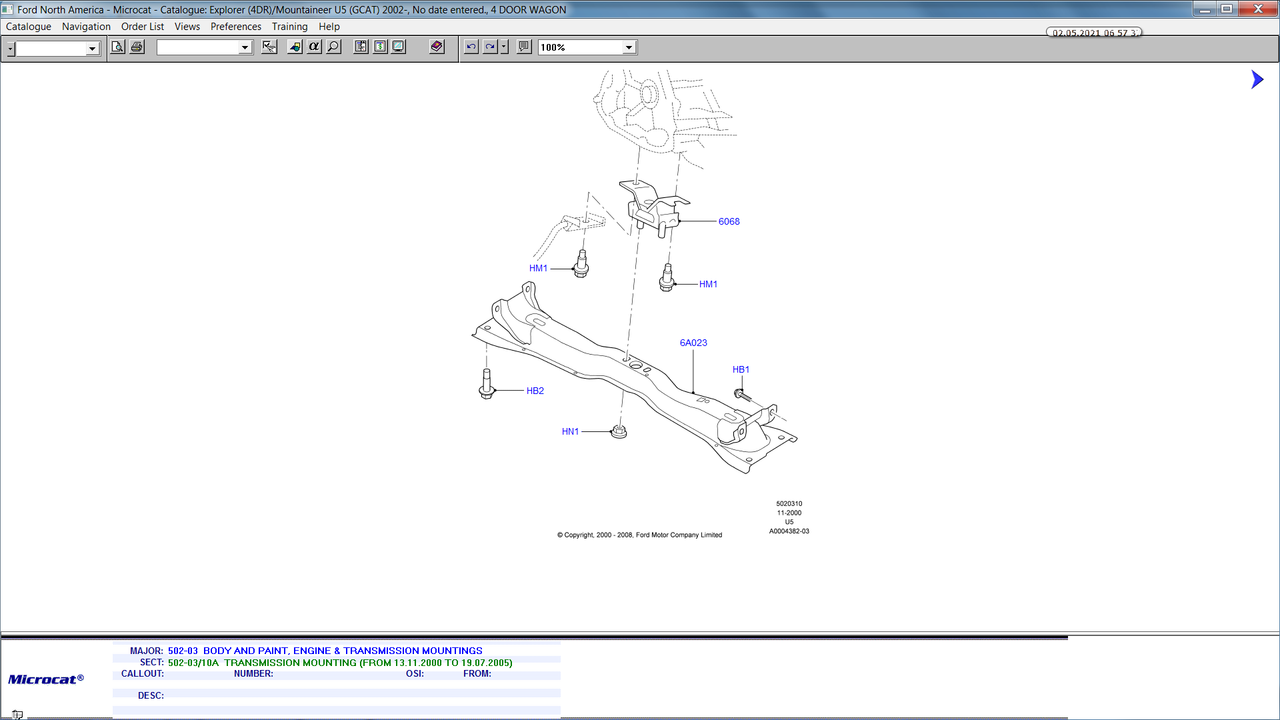Select callout HB2 in the diagram
Viewport: 1280px width, 720px height.
(x=535, y=391)
